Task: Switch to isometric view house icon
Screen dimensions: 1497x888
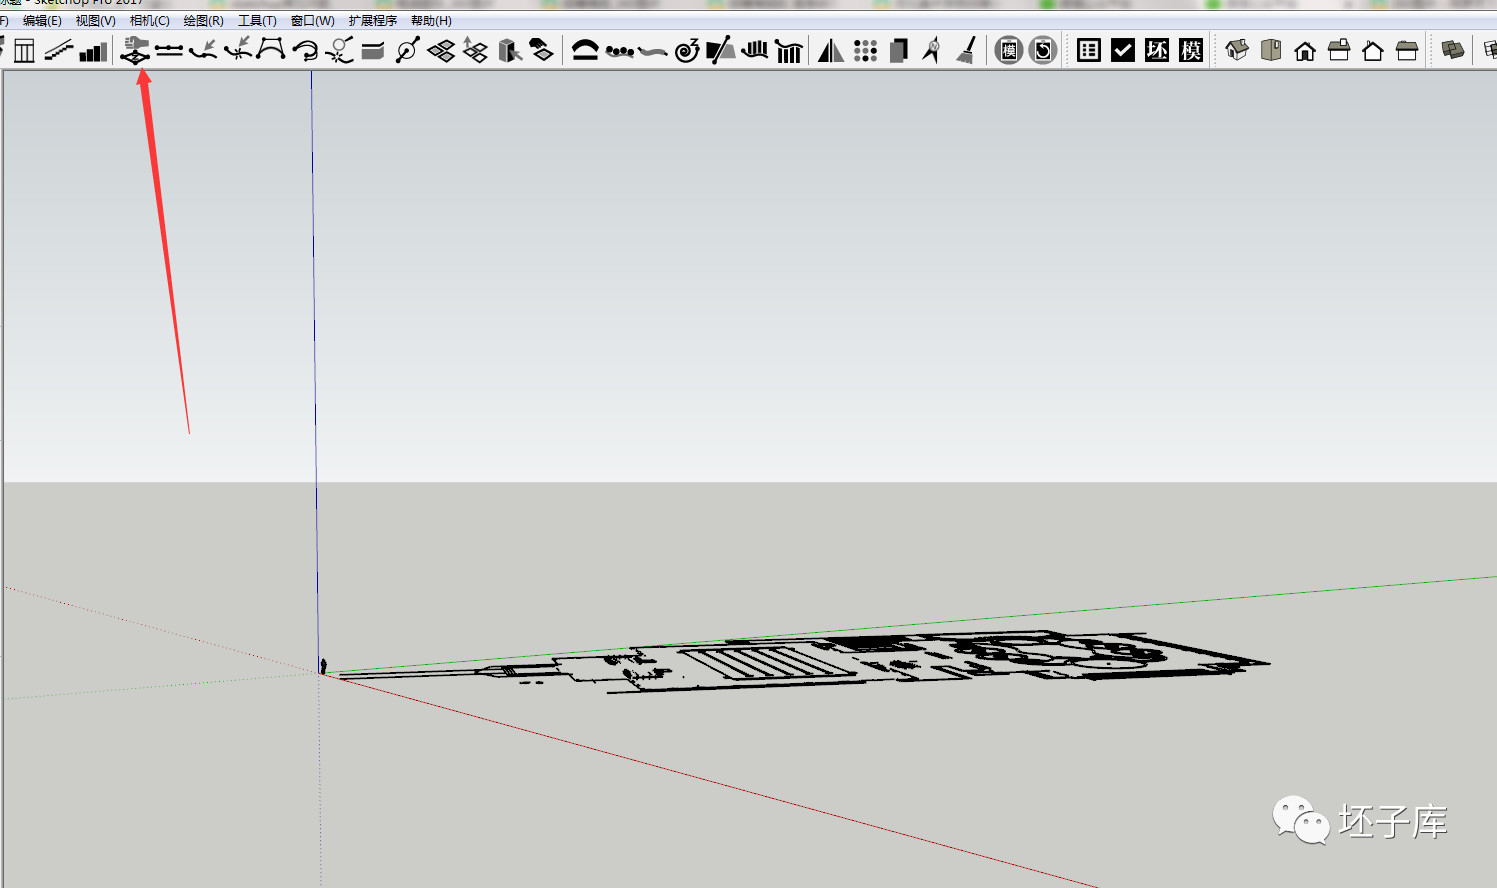Action: (x=1237, y=50)
